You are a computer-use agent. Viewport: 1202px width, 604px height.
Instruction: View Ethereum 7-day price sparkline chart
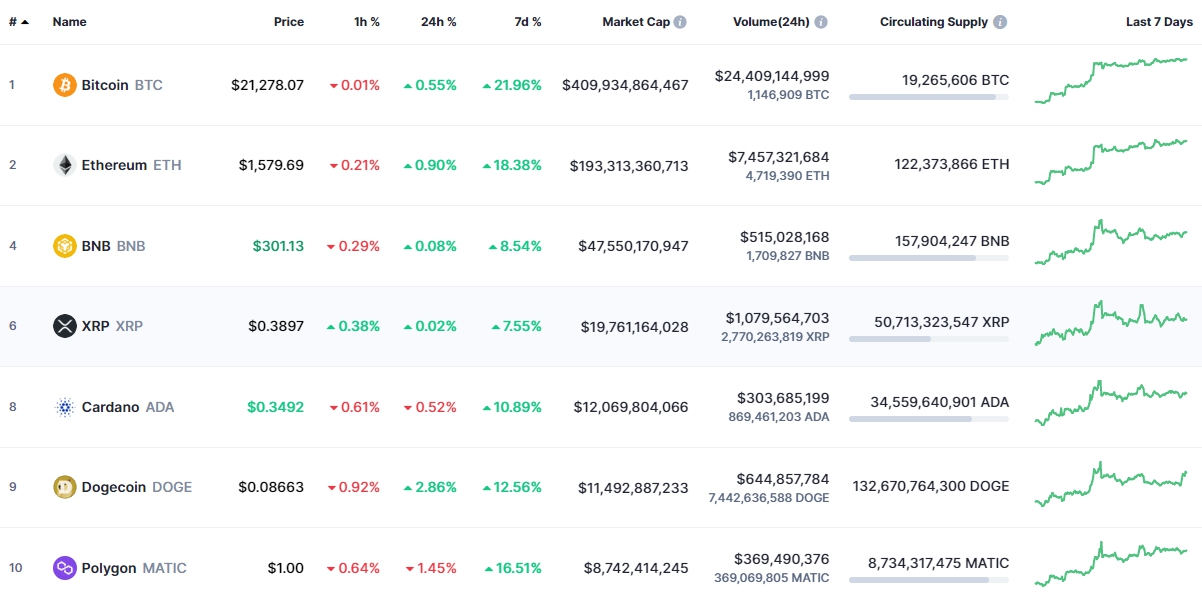click(x=1111, y=161)
